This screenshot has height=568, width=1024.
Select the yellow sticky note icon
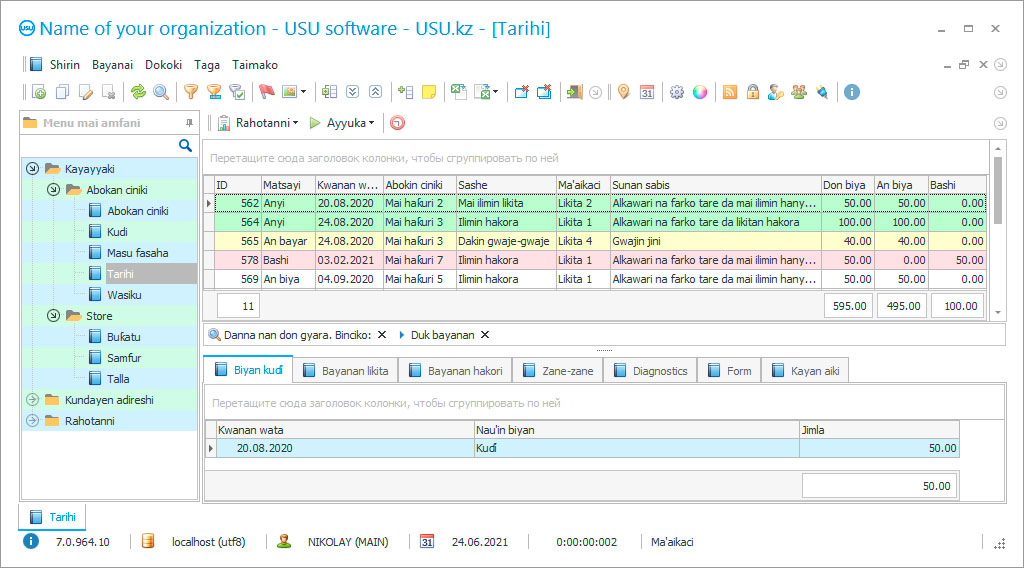pos(429,92)
